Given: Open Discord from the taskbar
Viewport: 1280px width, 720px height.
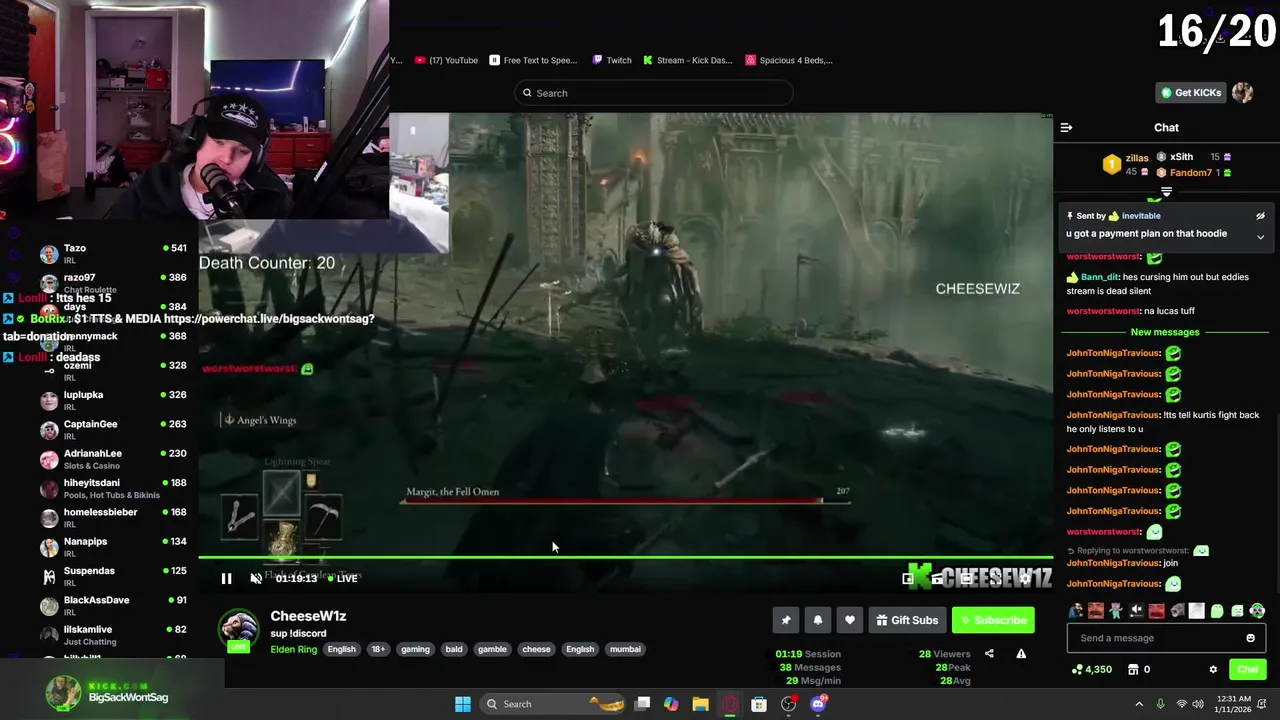Looking at the screenshot, I should point(818,704).
